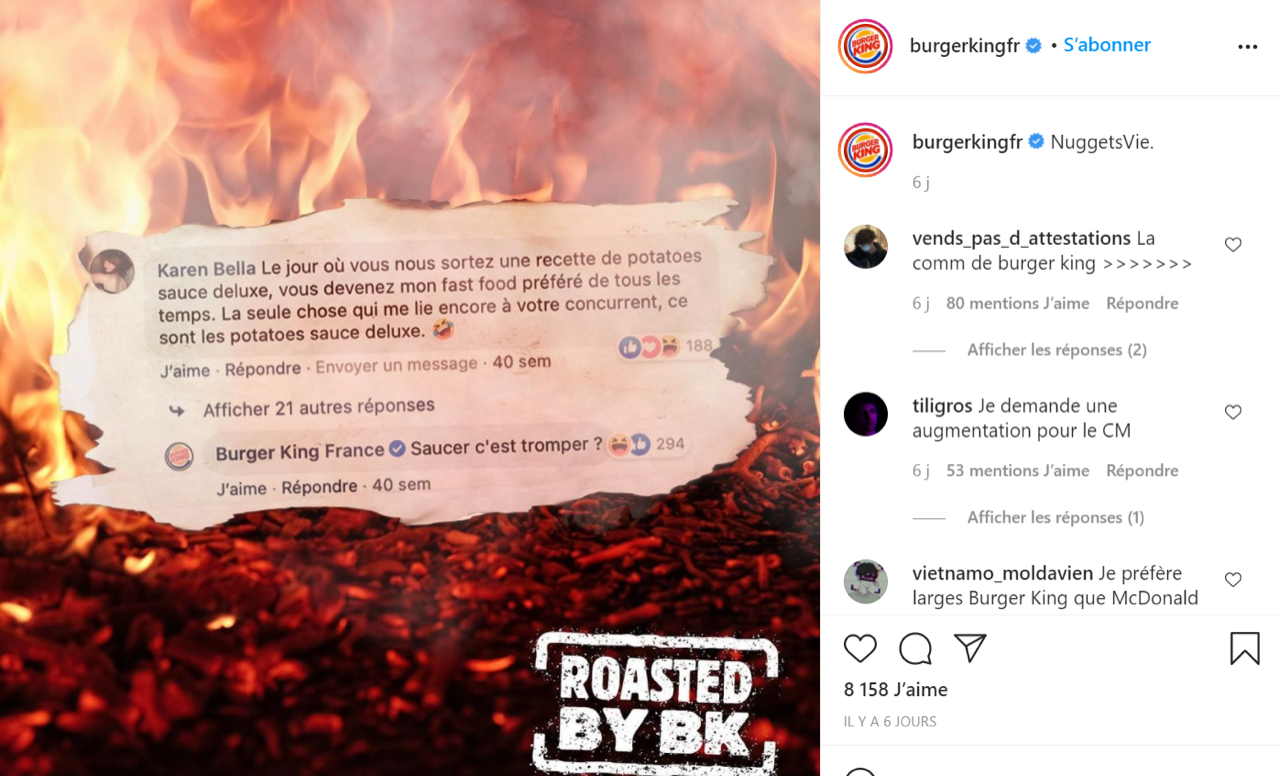
Task: Open the three-dot more options menu
Action: click(x=1247, y=47)
